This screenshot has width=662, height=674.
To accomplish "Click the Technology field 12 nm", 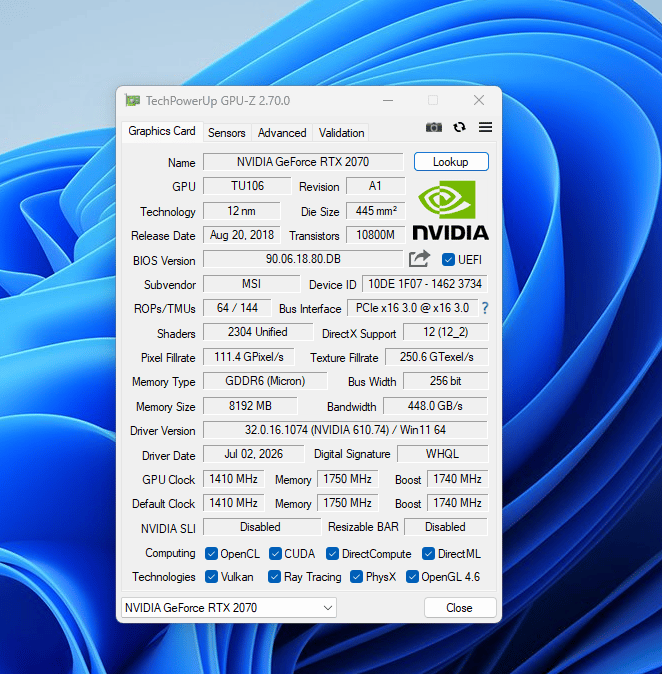I will [242, 211].
